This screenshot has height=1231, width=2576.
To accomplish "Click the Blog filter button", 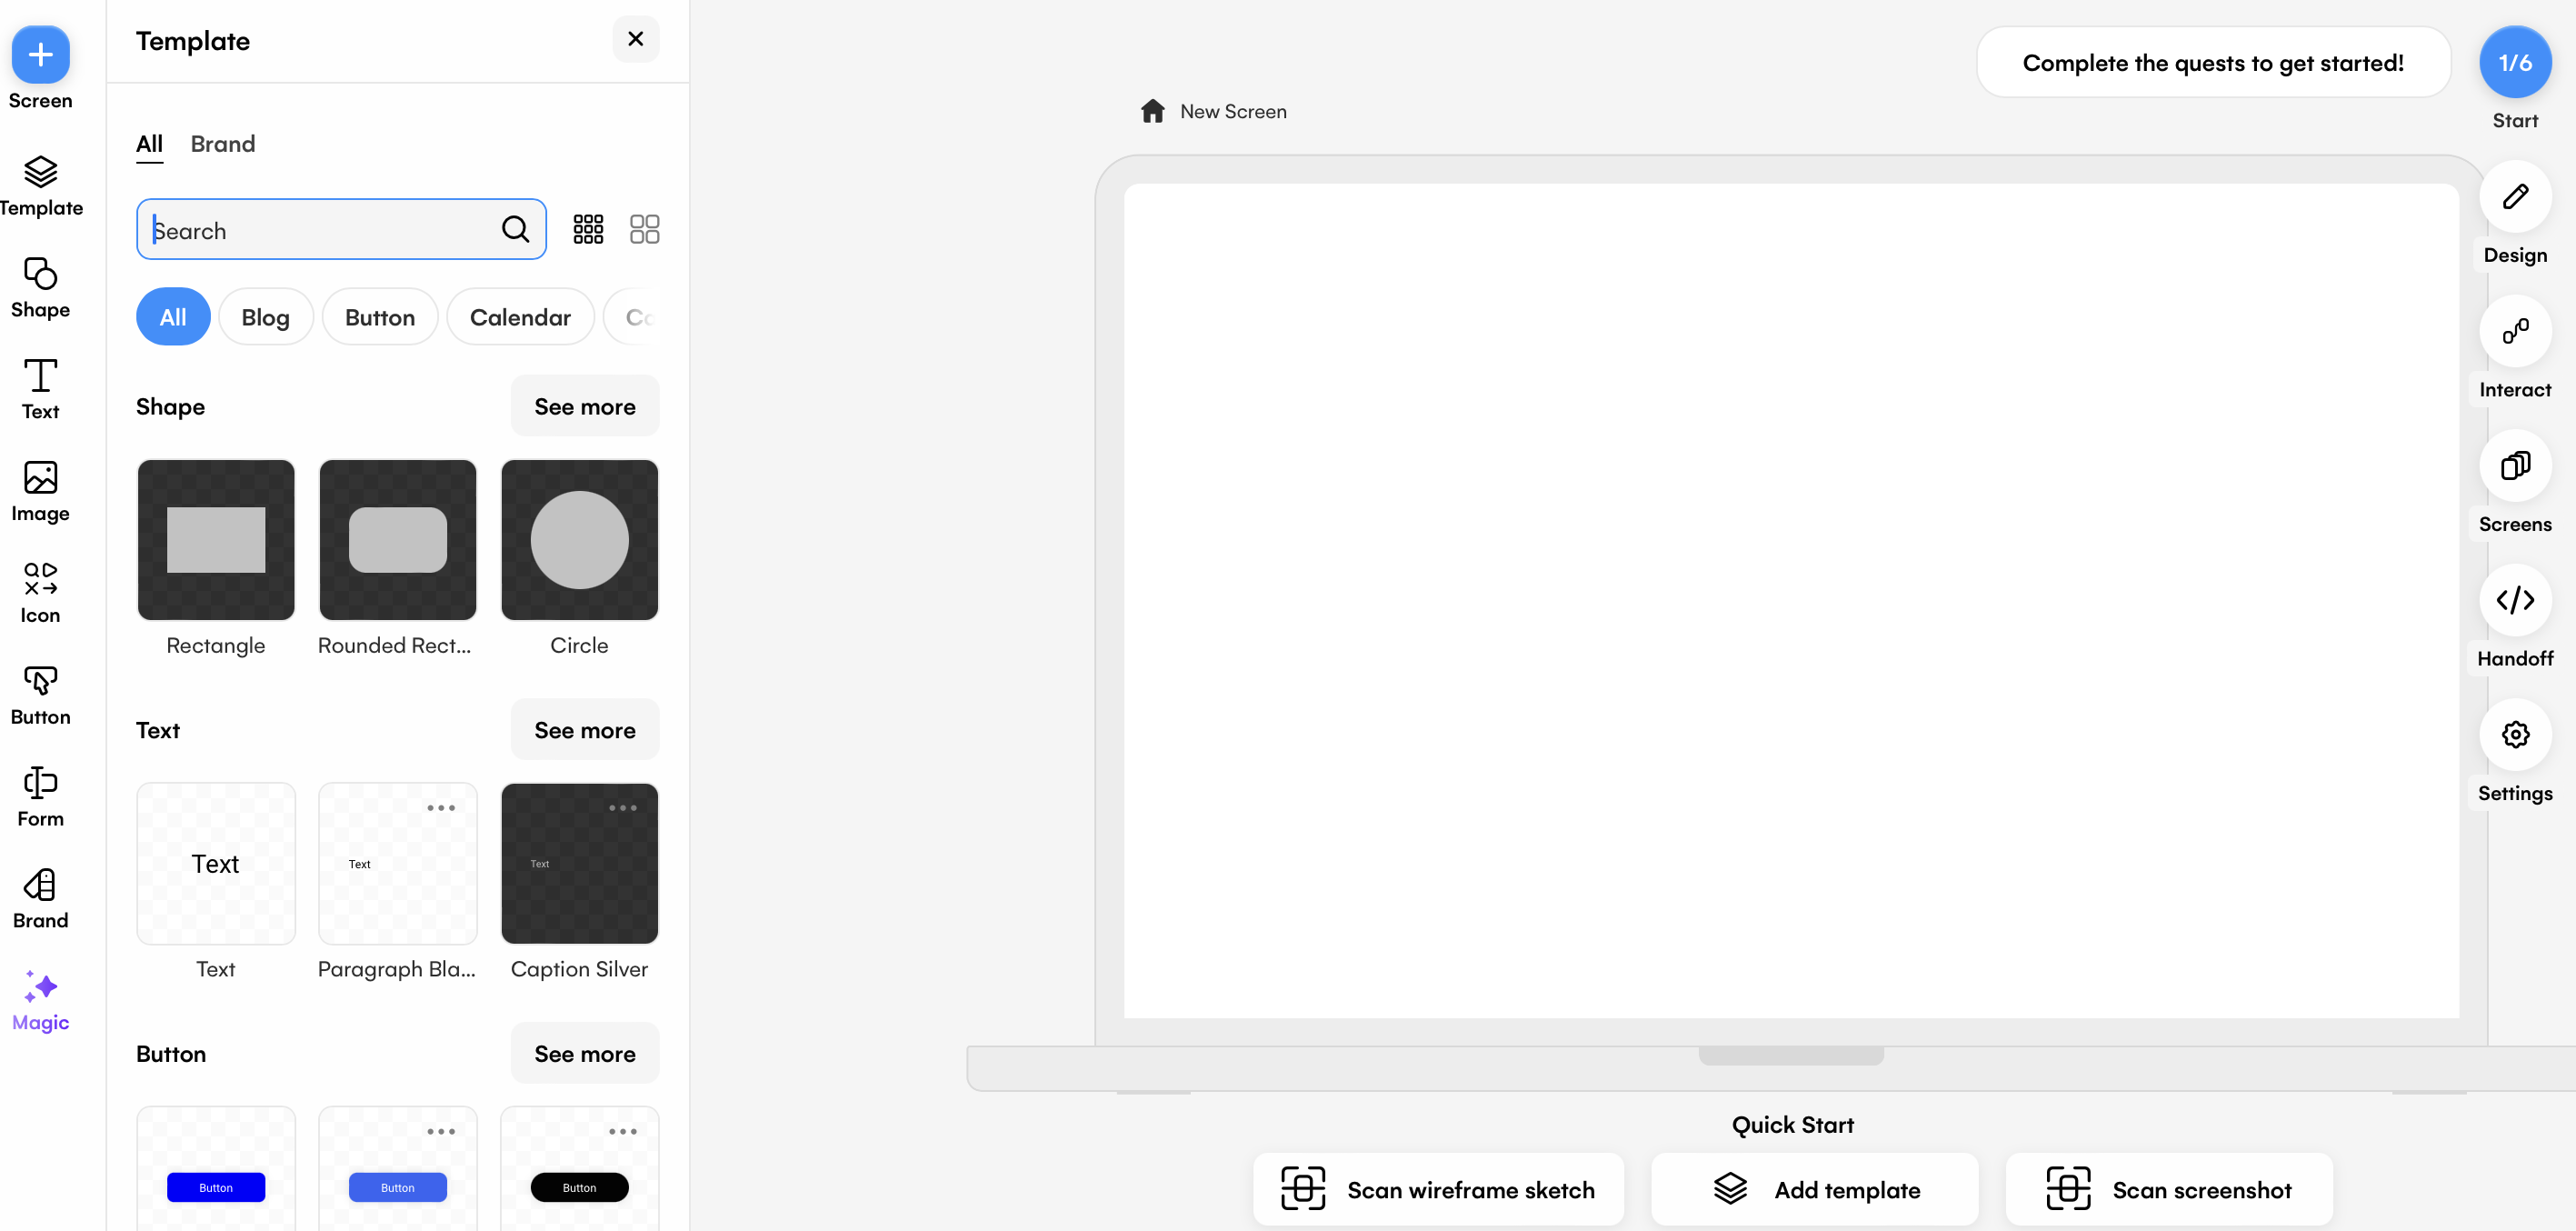I will point(266,315).
